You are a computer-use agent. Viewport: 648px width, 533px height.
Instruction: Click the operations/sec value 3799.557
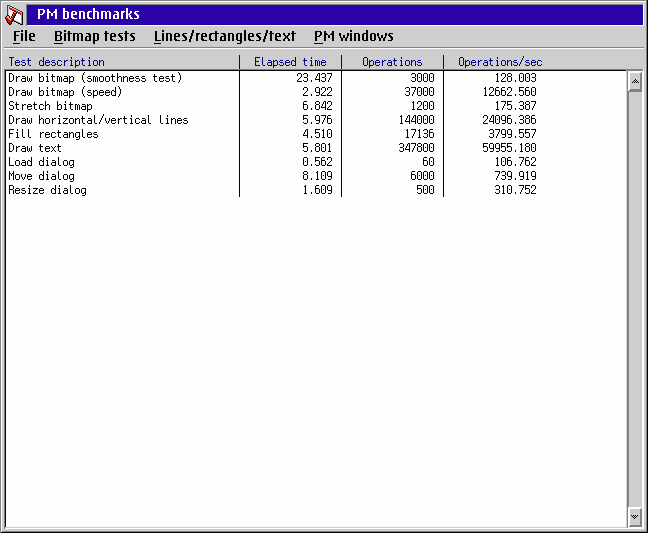[512, 134]
